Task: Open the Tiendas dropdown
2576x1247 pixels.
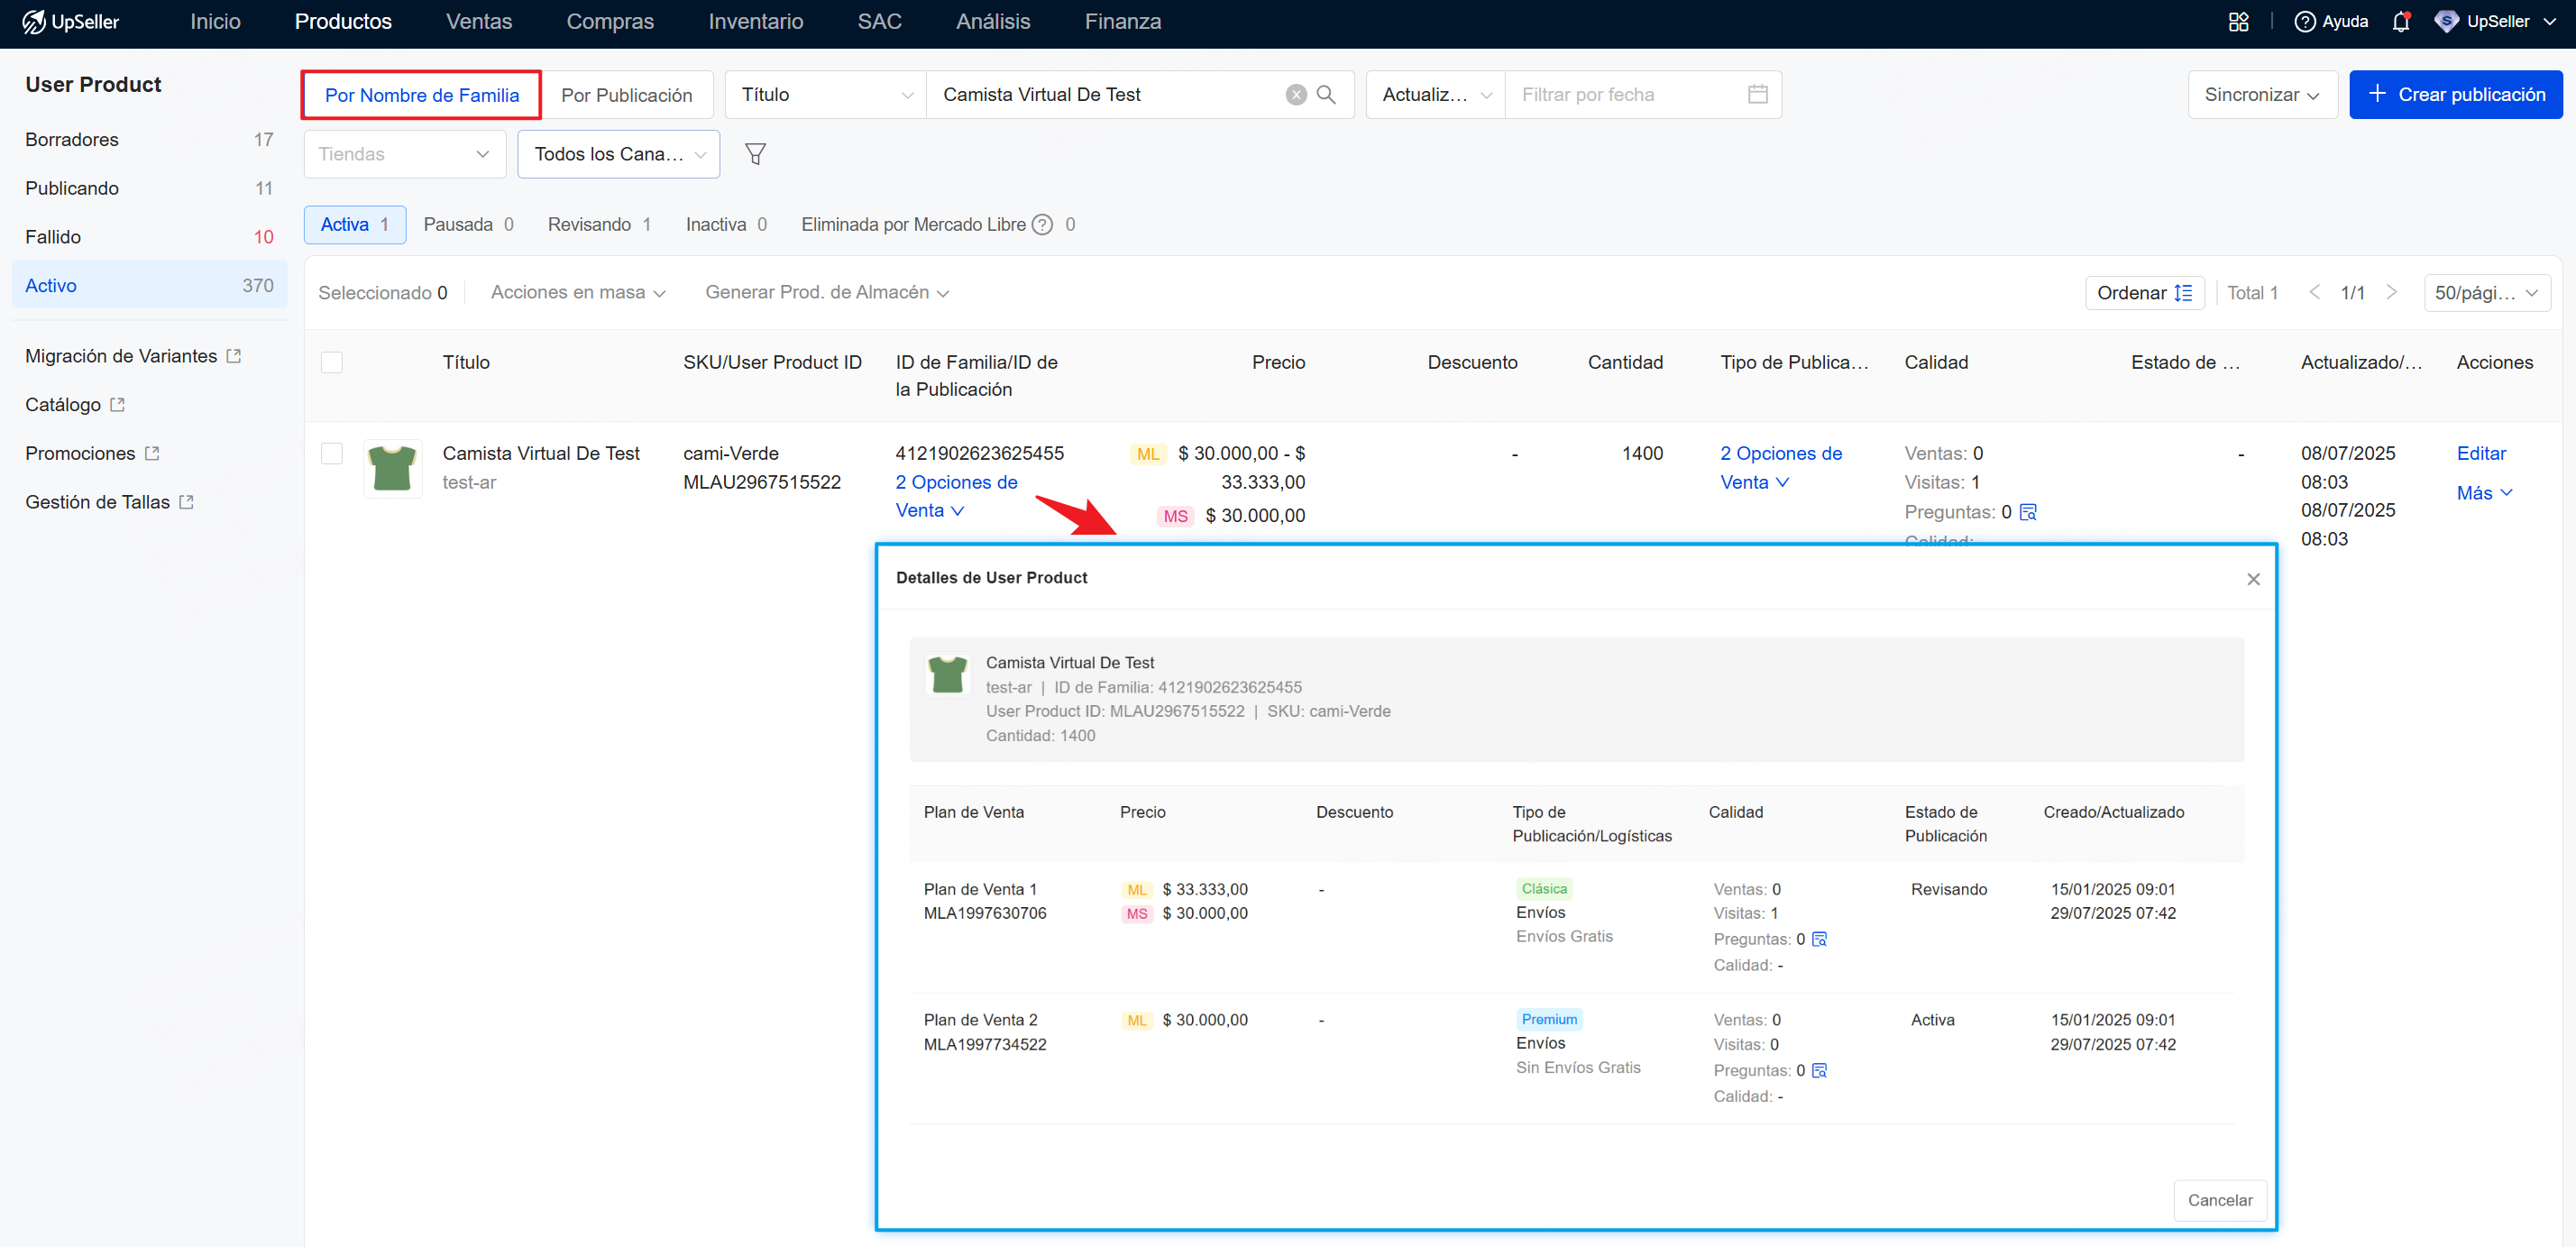Action: [404, 154]
